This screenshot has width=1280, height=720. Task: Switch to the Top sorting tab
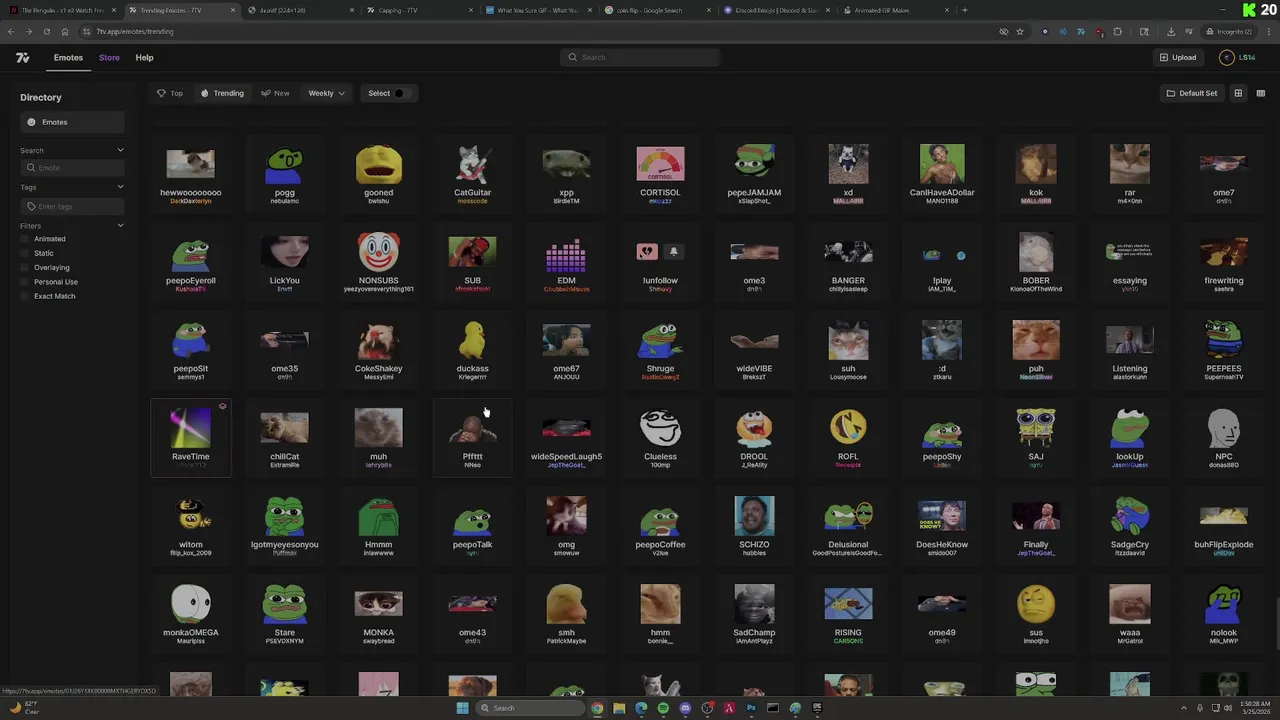point(170,93)
